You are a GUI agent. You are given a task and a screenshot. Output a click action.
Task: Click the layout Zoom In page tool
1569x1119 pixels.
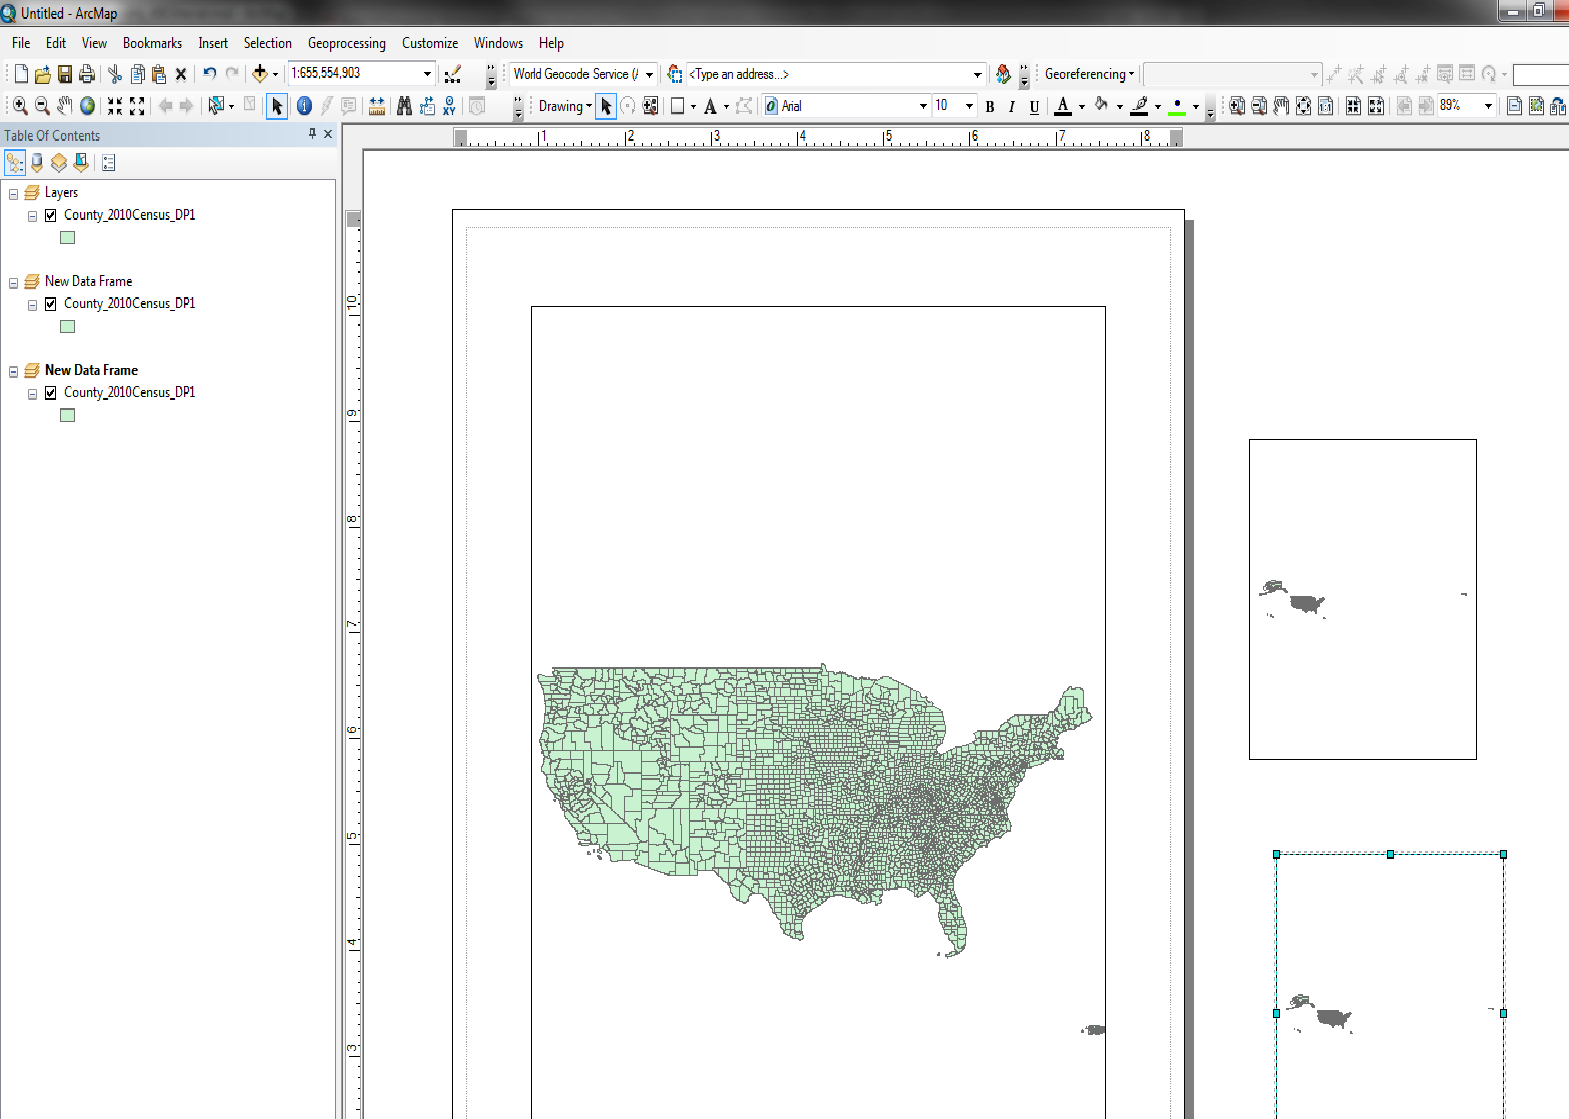(1237, 106)
